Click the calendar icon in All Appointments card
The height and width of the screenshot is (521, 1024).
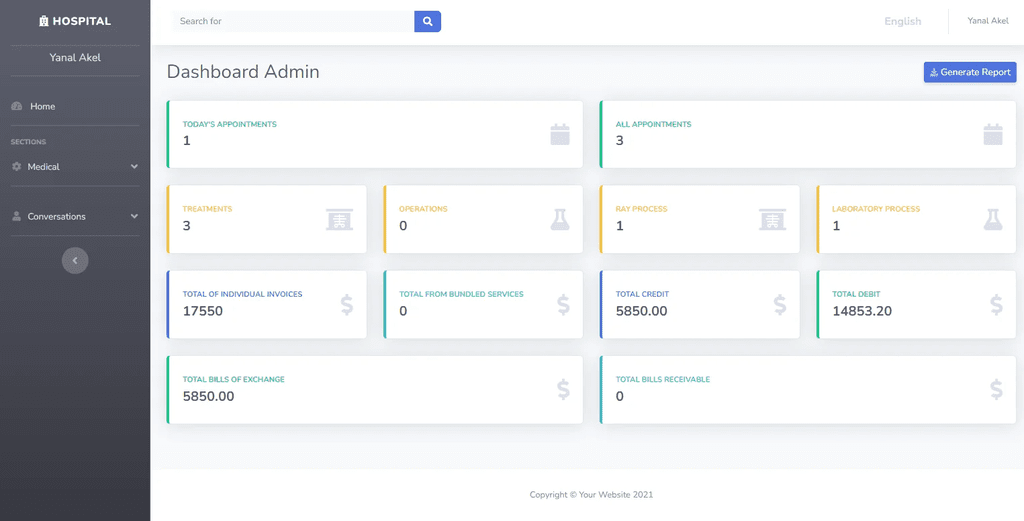coord(993,134)
